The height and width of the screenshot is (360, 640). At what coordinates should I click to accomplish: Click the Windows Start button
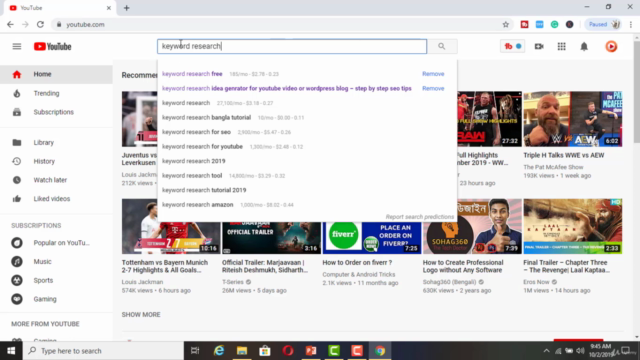coord(11,351)
